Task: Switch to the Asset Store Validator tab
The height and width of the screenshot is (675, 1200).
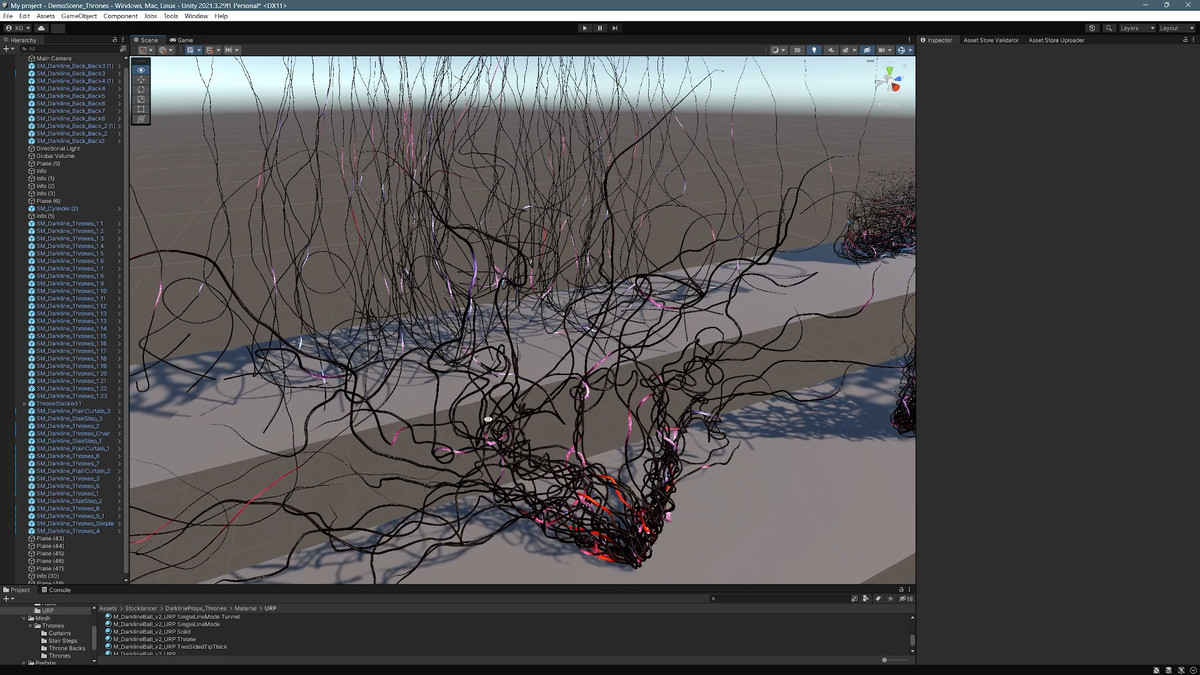Action: coord(990,40)
